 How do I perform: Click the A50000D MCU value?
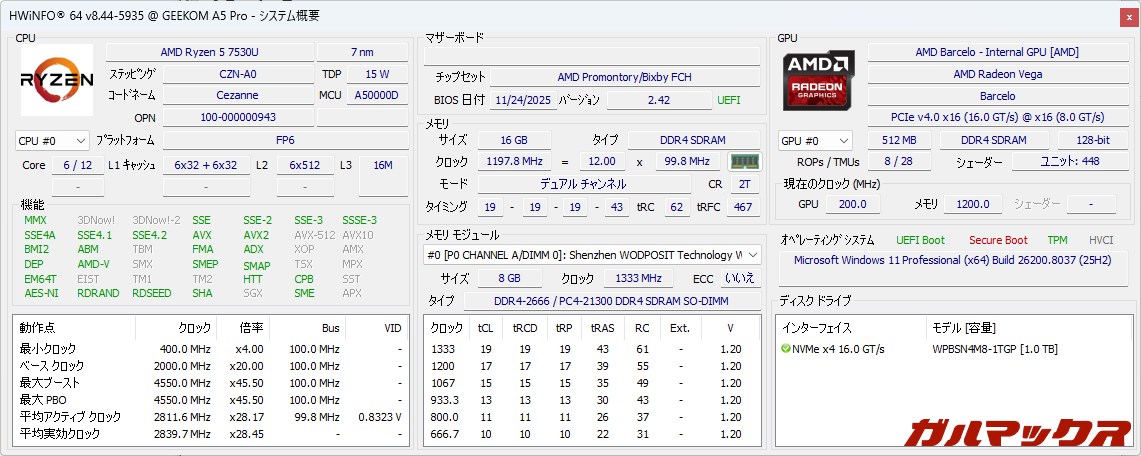[x=377, y=95]
